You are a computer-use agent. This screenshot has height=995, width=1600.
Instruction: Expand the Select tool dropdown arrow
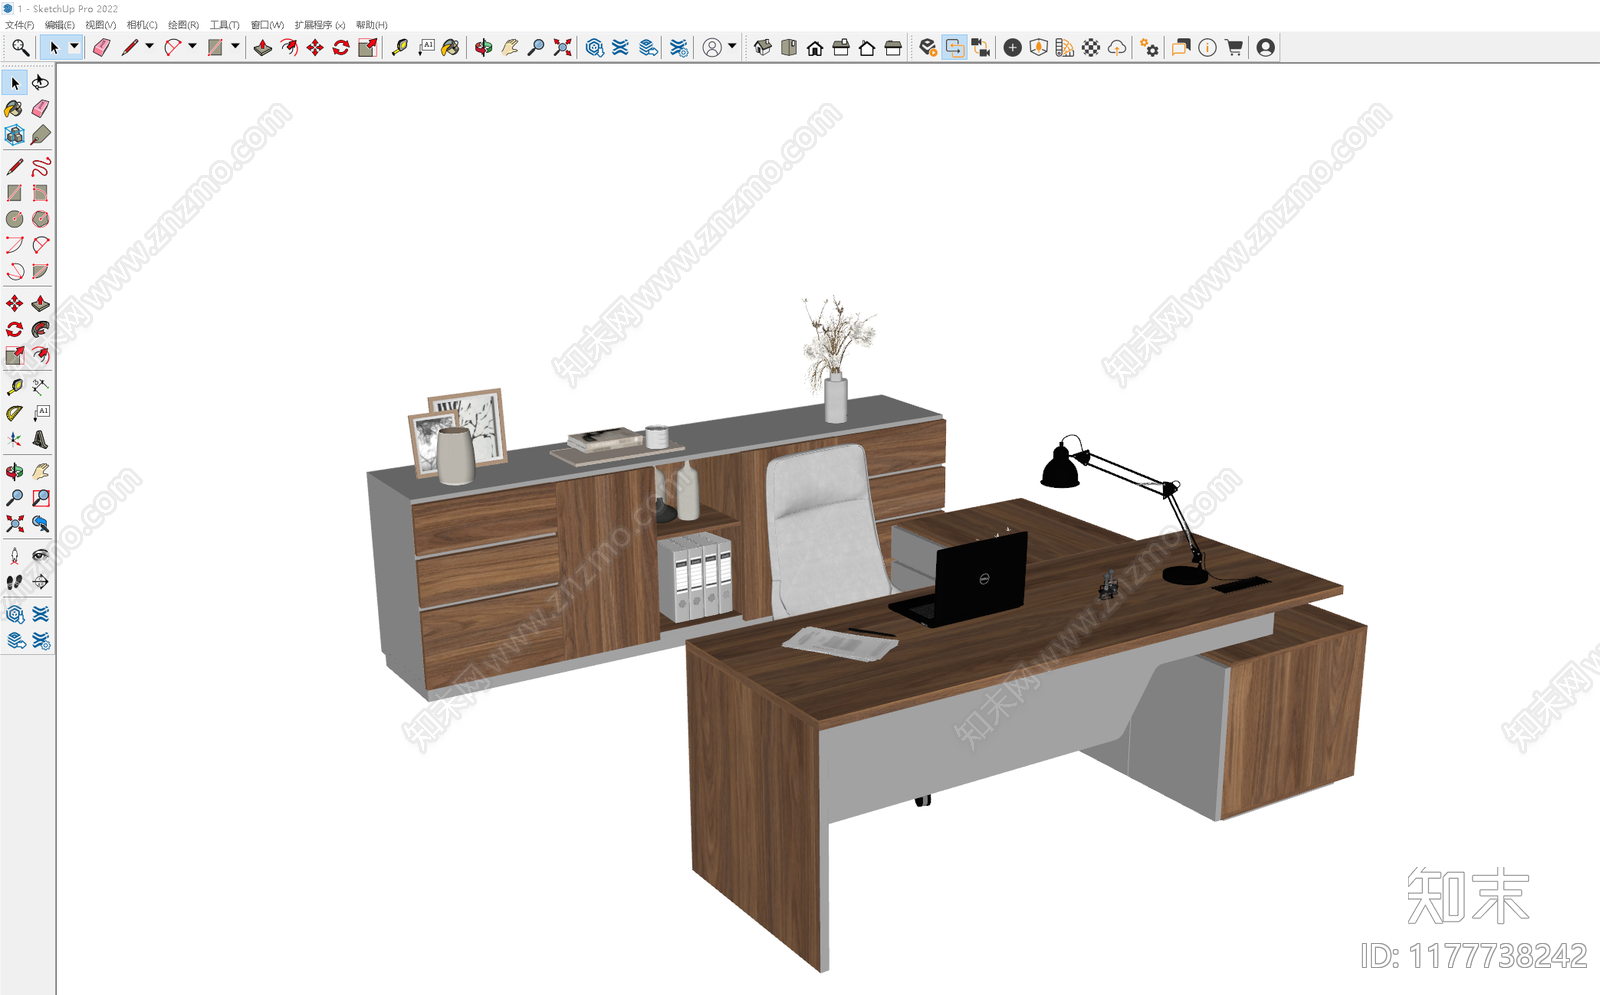pyautogui.click(x=74, y=46)
